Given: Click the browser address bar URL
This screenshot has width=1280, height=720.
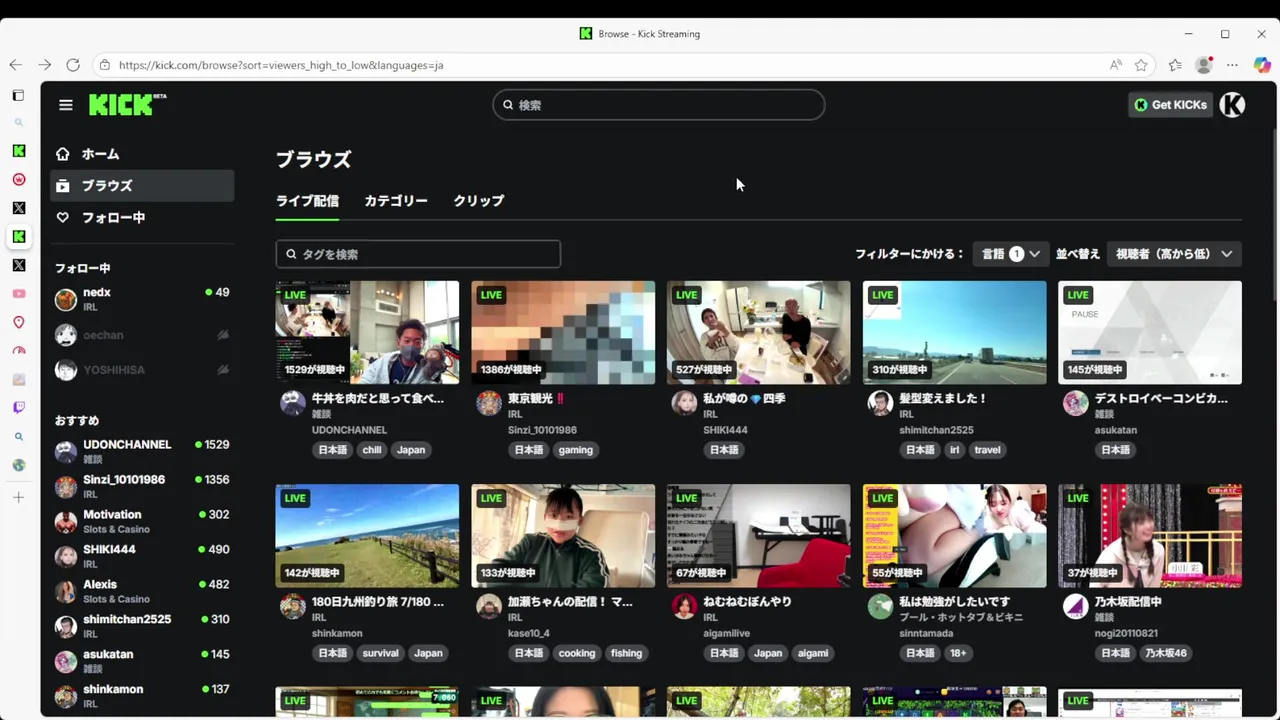Looking at the screenshot, I should click(x=281, y=65).
